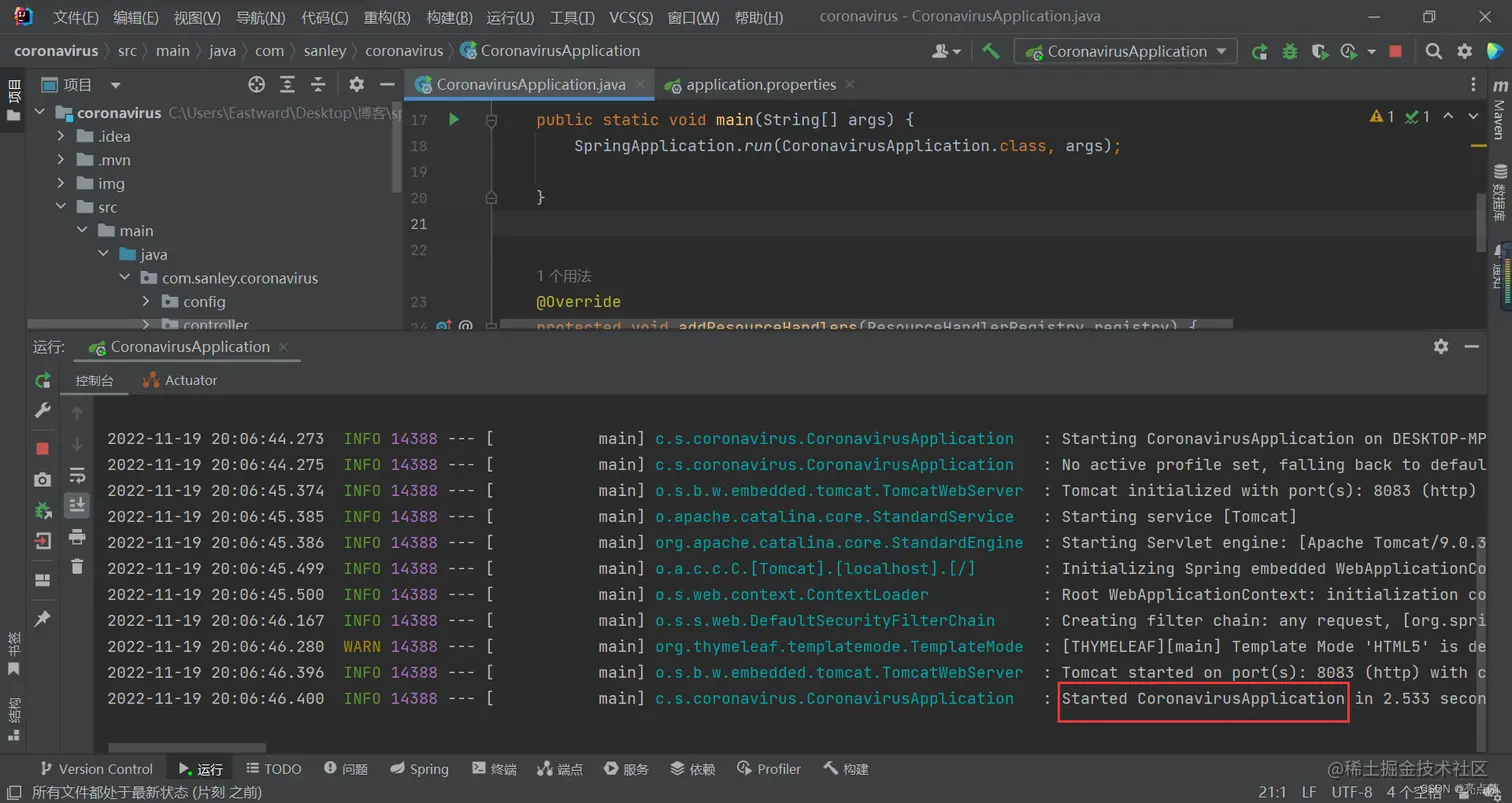The height and width of the screenshot is (803, 1512).
Task: Switch to Actuator tab
Action: pyautogui.click(x=180, y=380)
